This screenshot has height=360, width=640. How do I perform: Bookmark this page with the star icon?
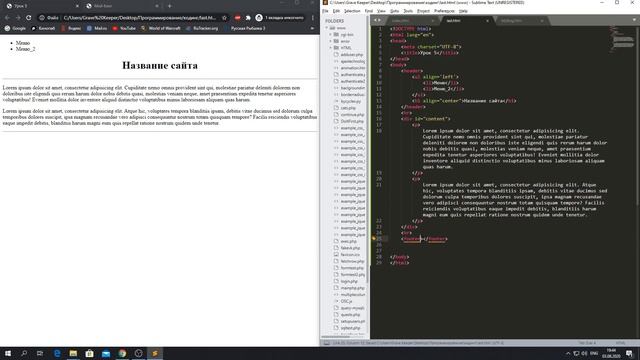click(224, 18)
